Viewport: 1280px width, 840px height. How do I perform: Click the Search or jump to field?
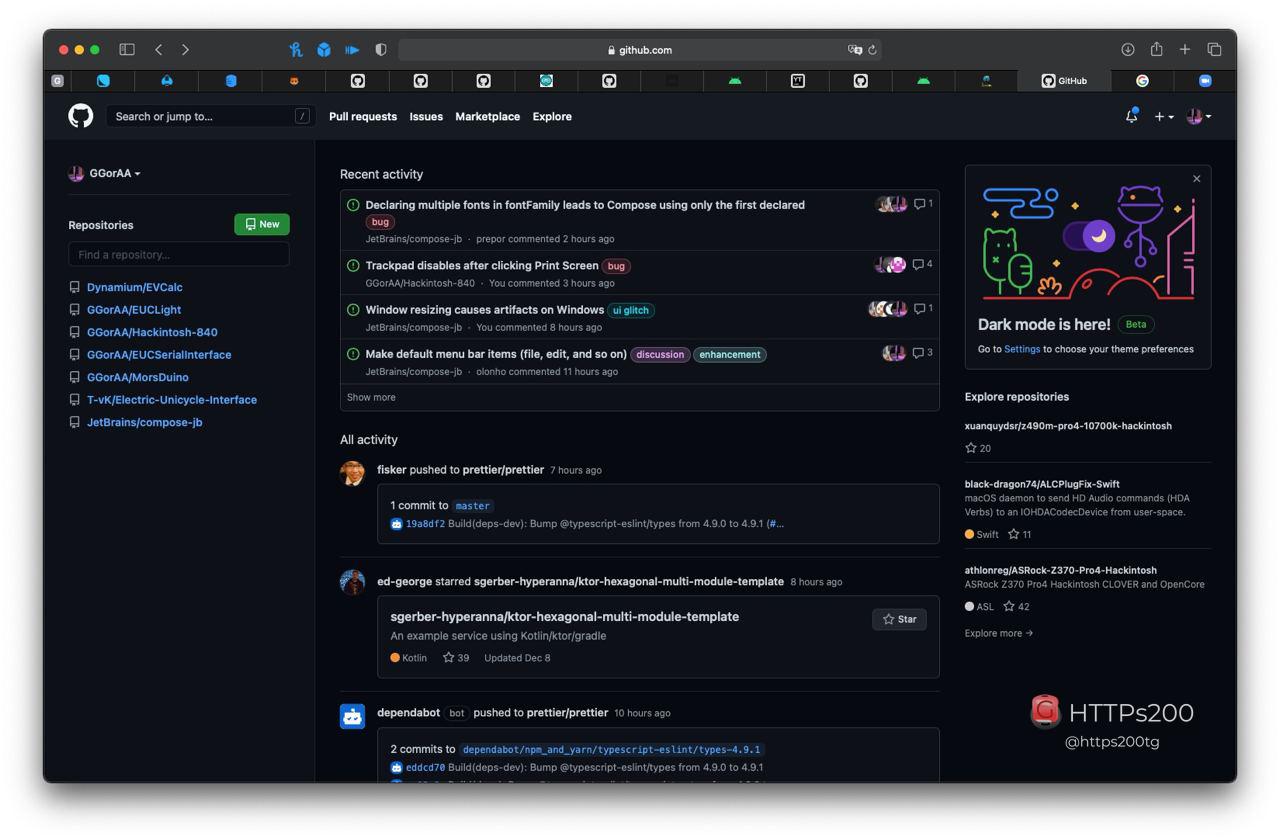point(211,116)
